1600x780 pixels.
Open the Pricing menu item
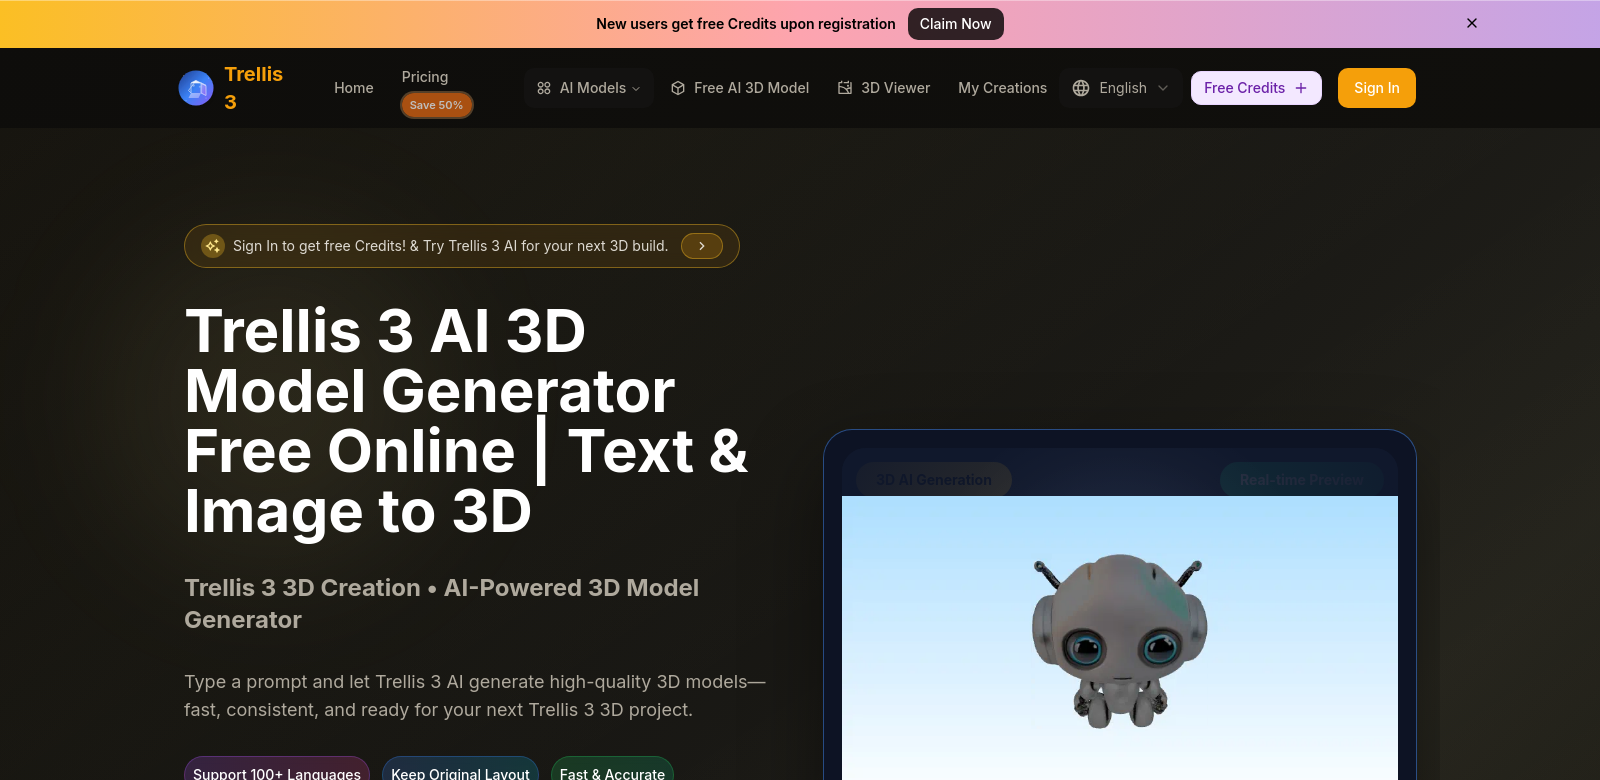[x=425, y=77]
